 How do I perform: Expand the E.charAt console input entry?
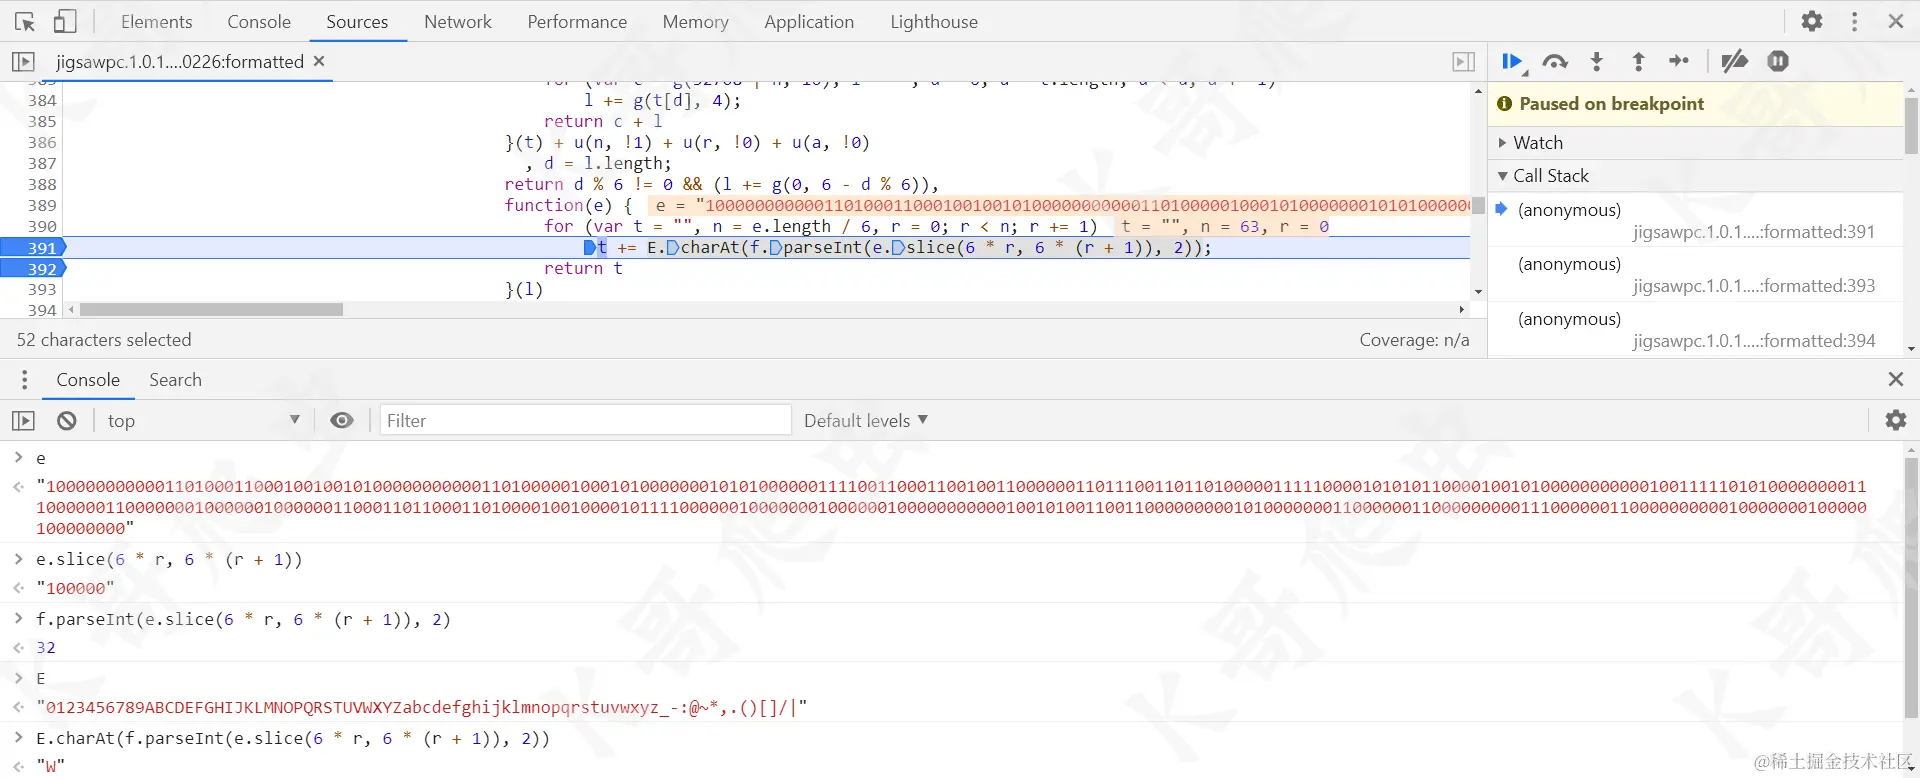point(18,738)
